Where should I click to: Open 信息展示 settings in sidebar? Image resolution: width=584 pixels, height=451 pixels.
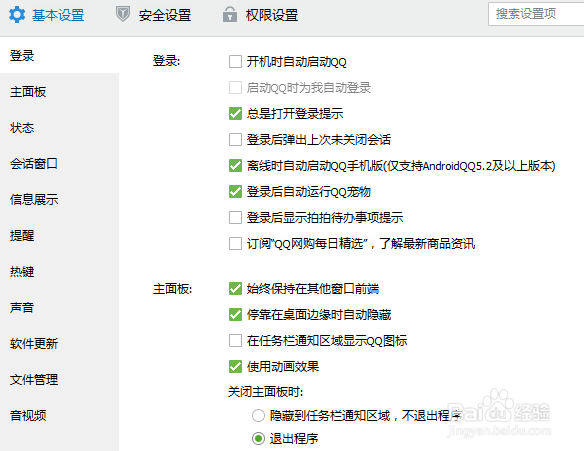pos(60,200)
